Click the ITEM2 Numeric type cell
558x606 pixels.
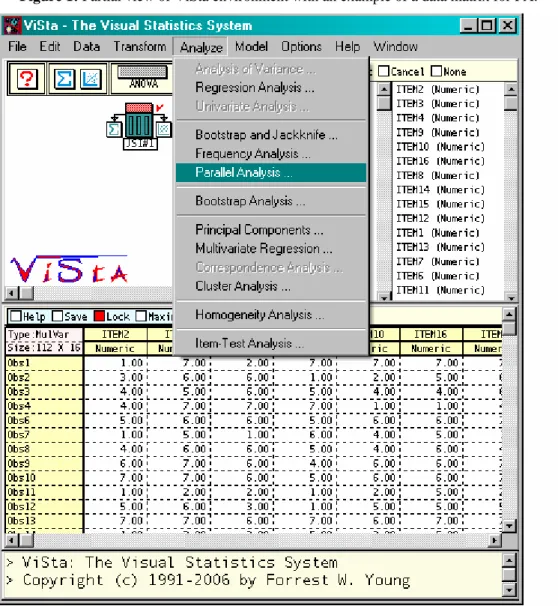tap(115, 349)
